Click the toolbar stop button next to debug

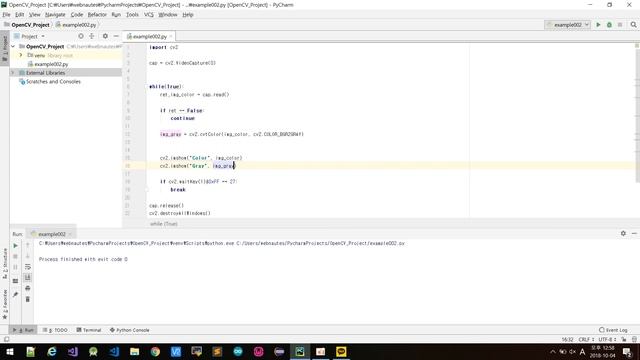pos(620,25)
